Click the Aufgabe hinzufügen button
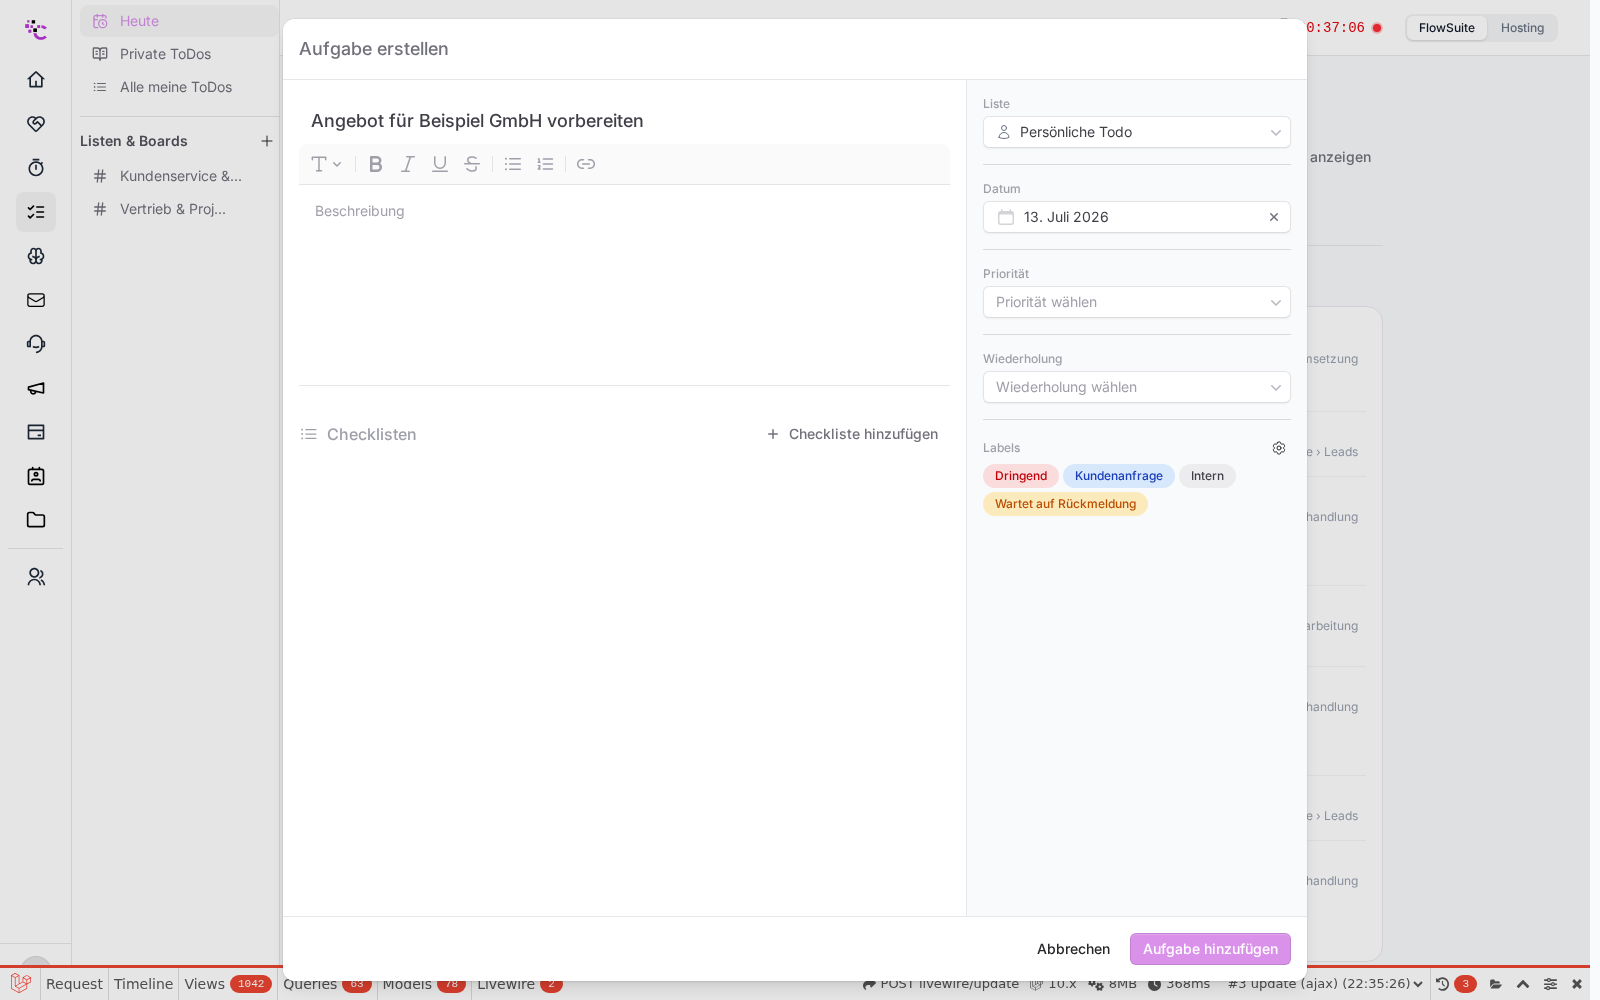 (1210, 949)
